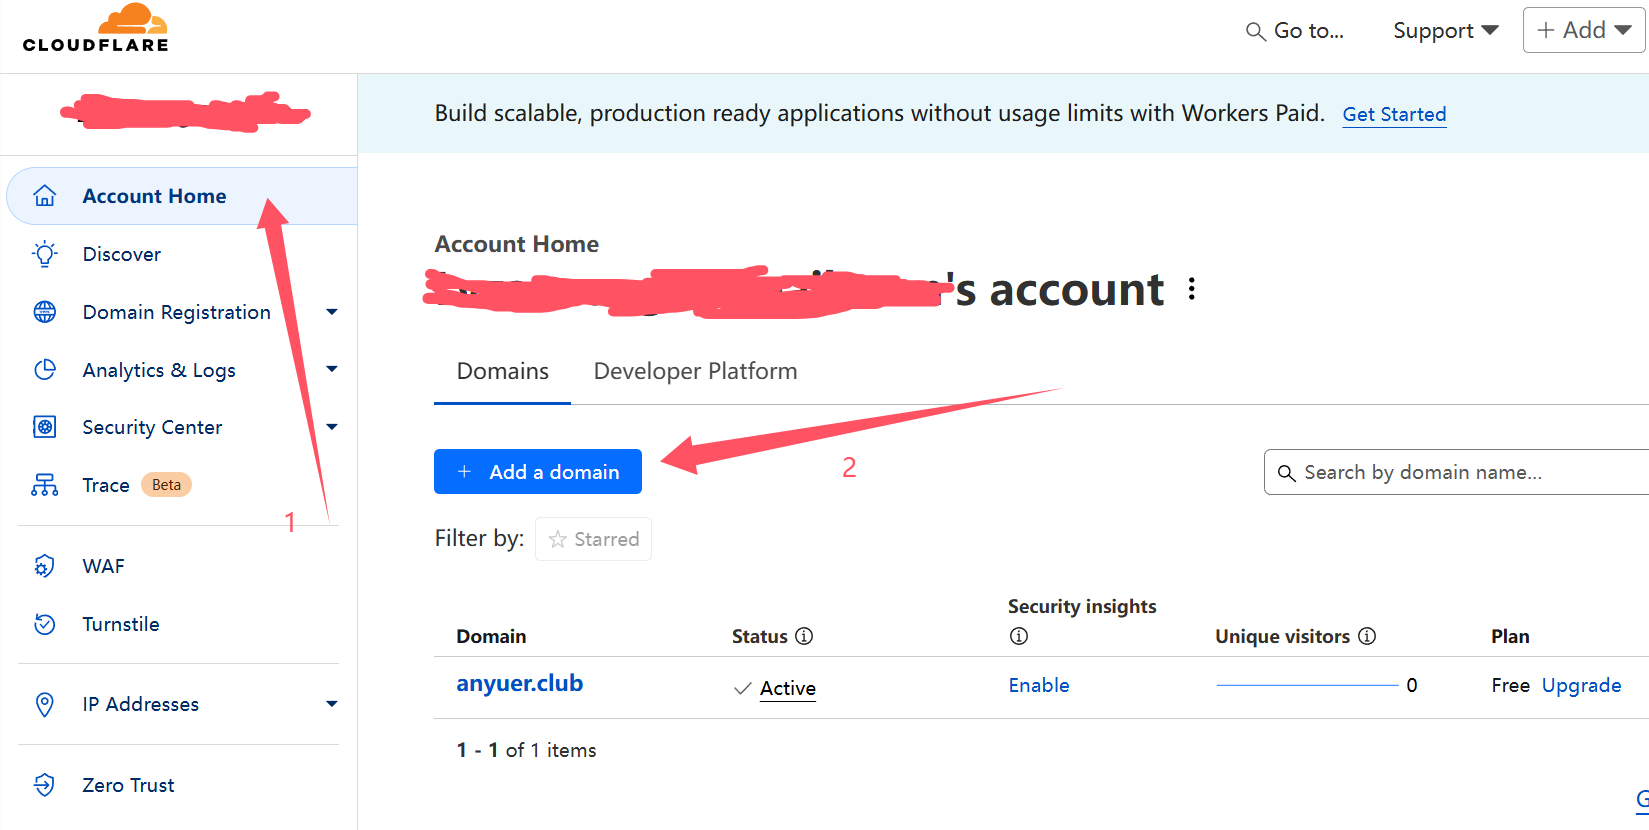Click the Zero Trust shield icon
Viewport: 1649px width, 830px height.
pos(45,785)
